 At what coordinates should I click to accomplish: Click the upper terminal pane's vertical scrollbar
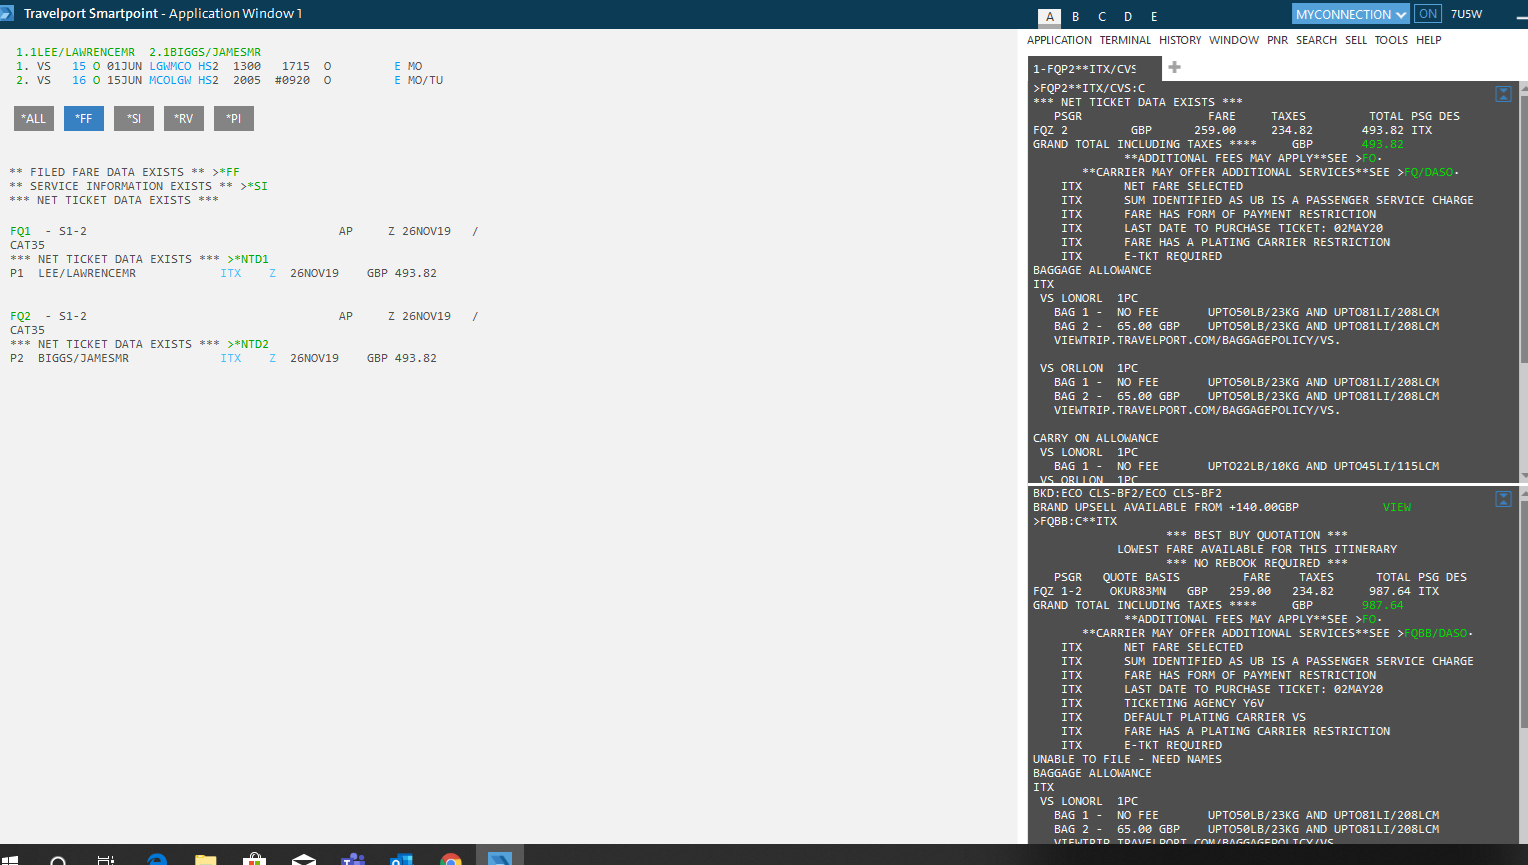point(1523,282)
